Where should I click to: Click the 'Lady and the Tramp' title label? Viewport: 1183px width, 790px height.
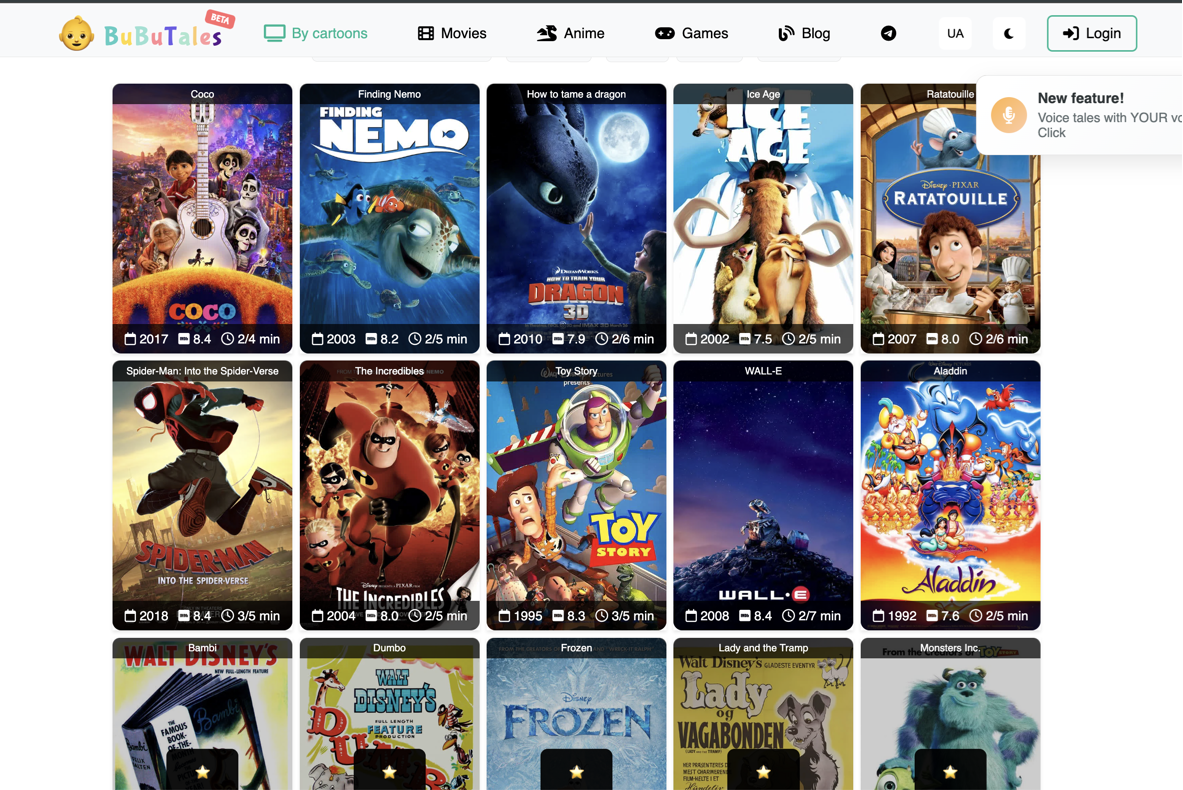pyautogui.click(x=764, y=647)
